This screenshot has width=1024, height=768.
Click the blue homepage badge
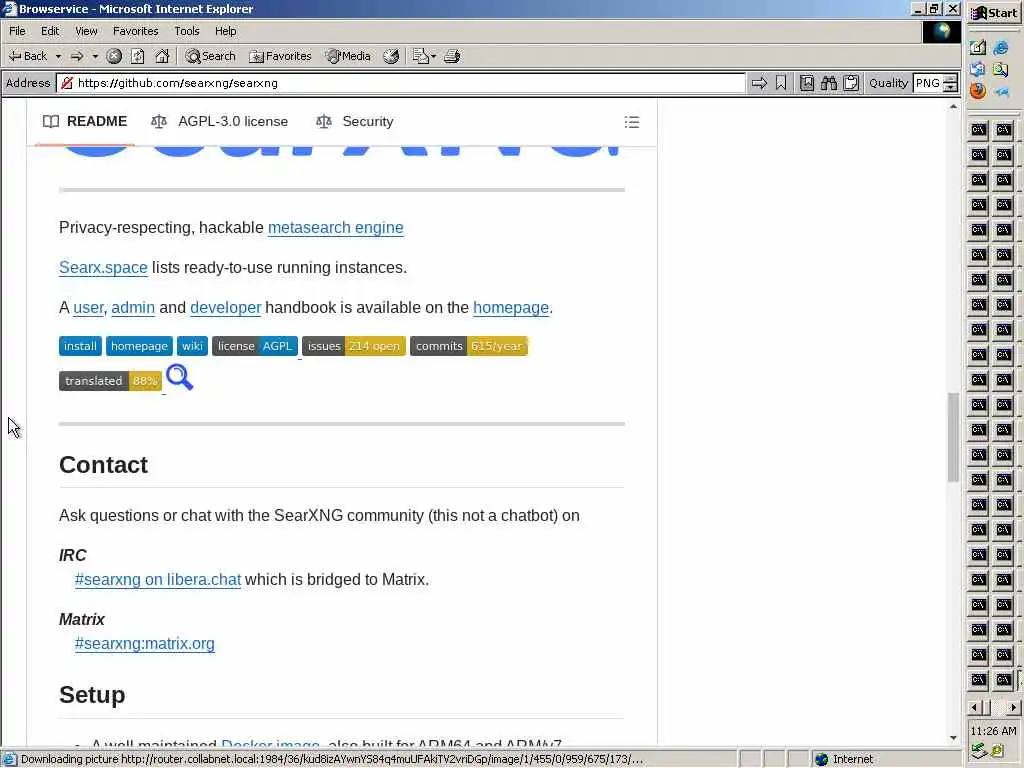139,346
